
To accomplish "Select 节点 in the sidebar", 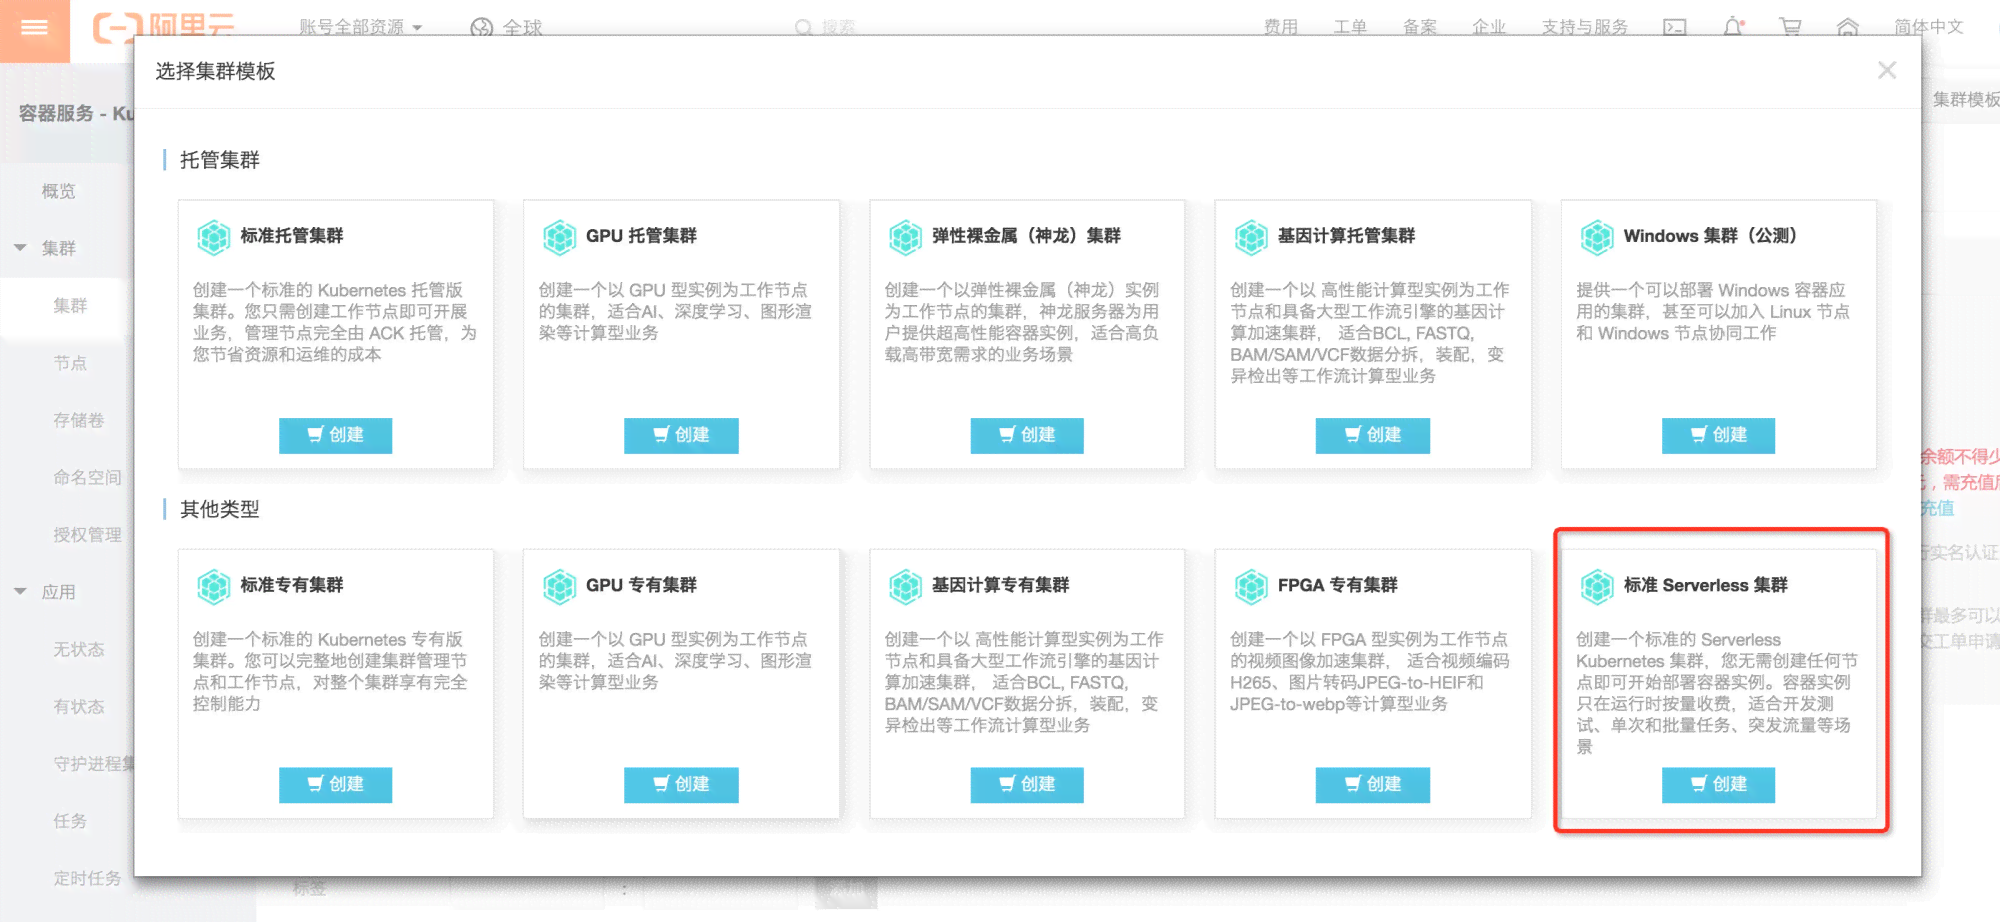I will tap(70, 363).
